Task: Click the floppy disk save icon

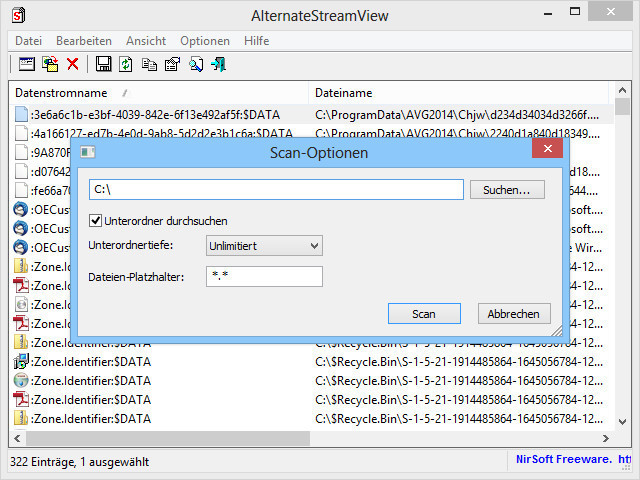Action: click(103, 64)
